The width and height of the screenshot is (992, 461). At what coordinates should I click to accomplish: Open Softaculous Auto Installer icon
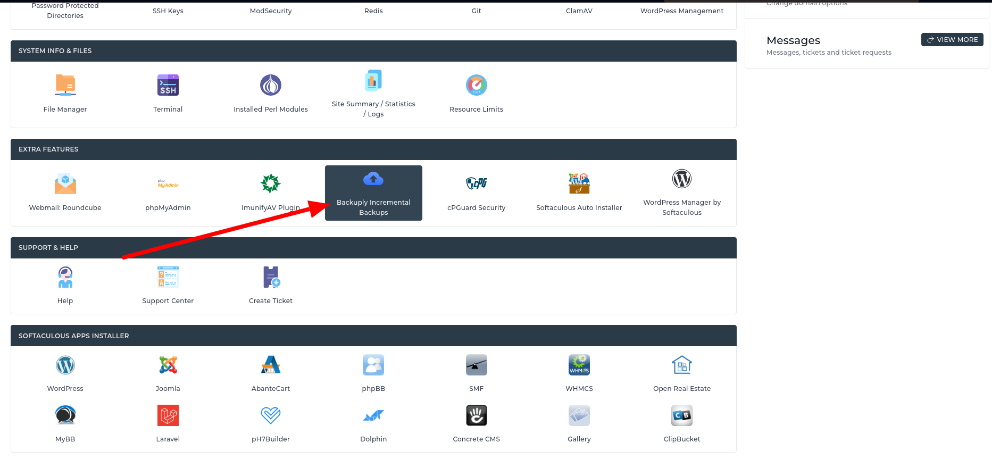[x=579, y=183]
